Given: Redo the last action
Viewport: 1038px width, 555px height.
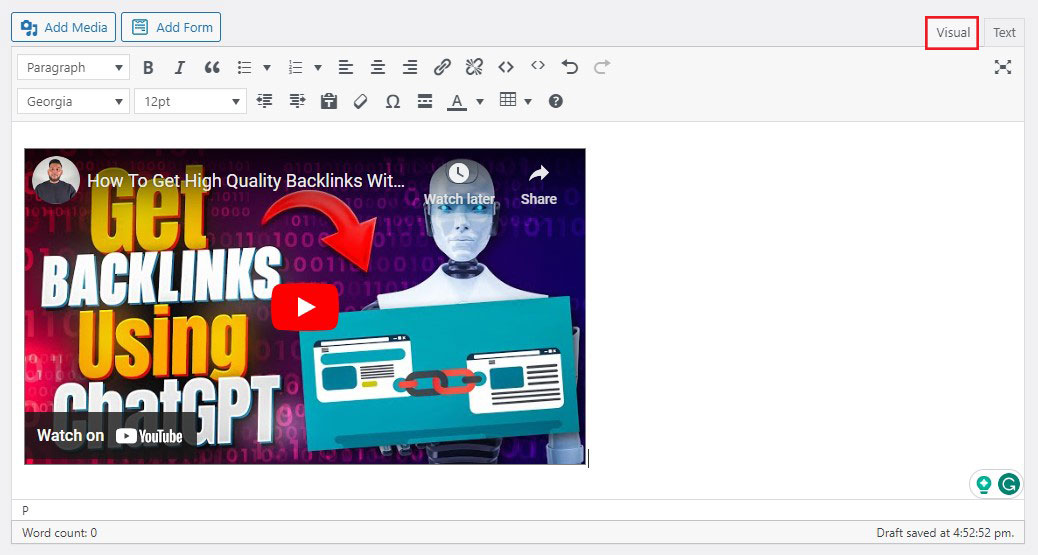Looking at the screenshot, I should pyautogui.click(x=602, y=67).
